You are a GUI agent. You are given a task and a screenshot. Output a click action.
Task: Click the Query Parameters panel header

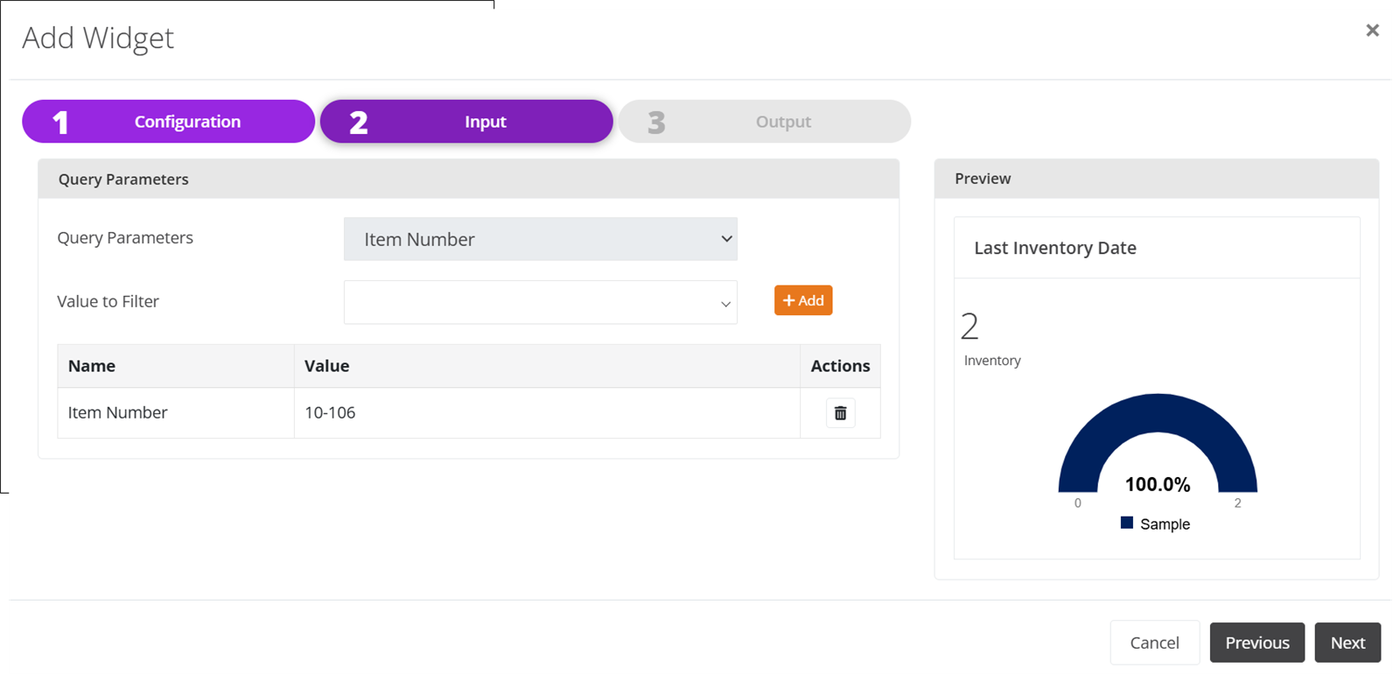[x=468, y=179]
